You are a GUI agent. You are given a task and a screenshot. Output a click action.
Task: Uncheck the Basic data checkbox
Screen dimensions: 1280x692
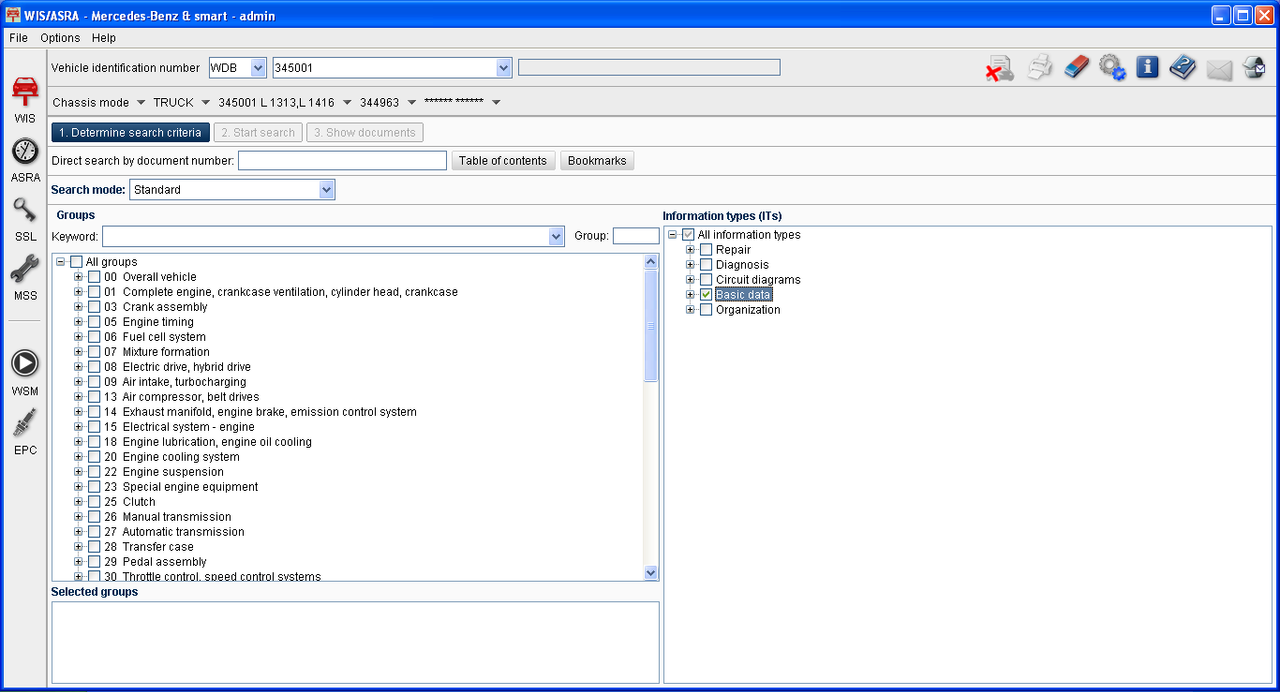pos(706,295)
